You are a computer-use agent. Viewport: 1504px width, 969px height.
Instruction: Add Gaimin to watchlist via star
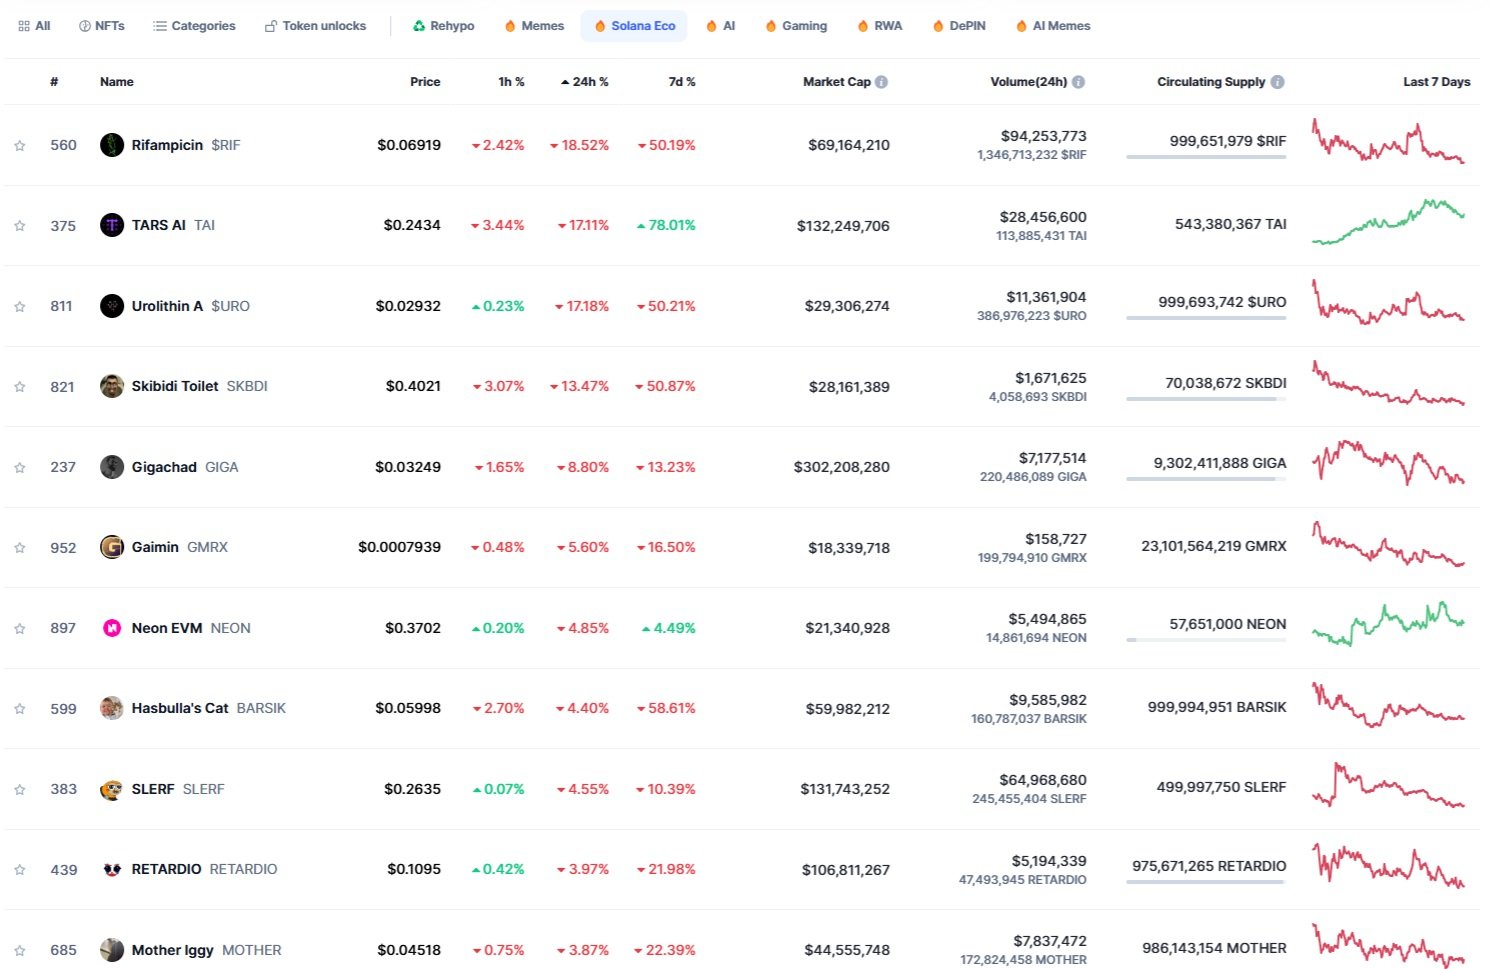[x=20, y=548]
